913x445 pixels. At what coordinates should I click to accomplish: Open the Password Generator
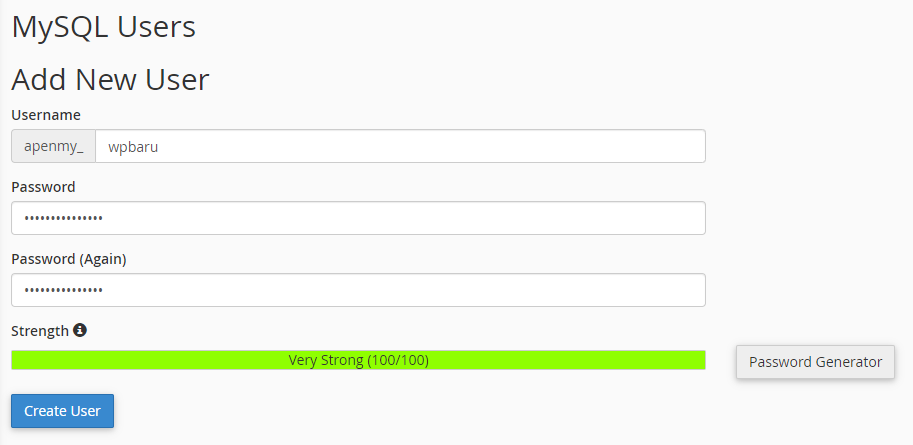(x=815, y=362)
